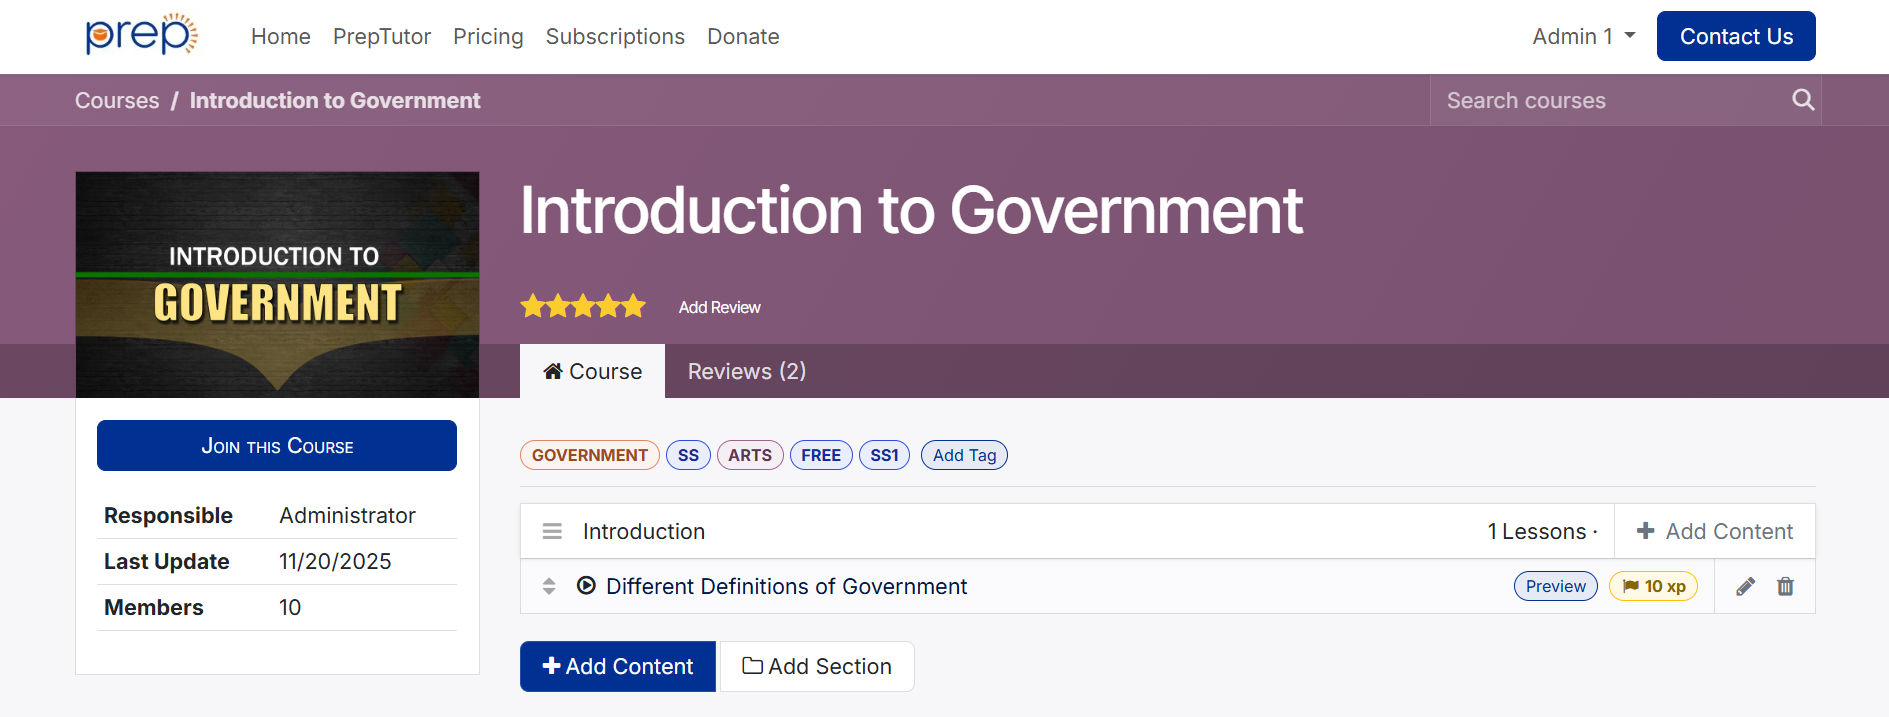
Task: Add content in the Introduction section header
Action: click(1715, 531)
